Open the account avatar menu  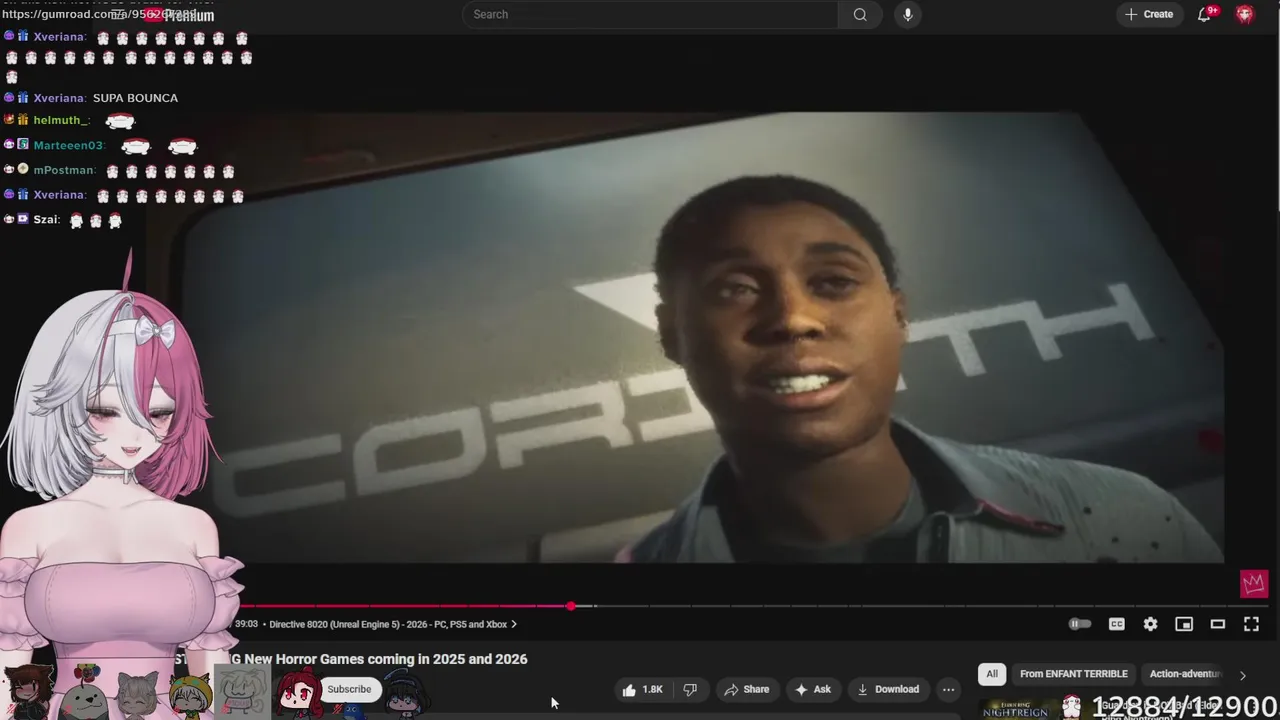tap(1244, 14)
